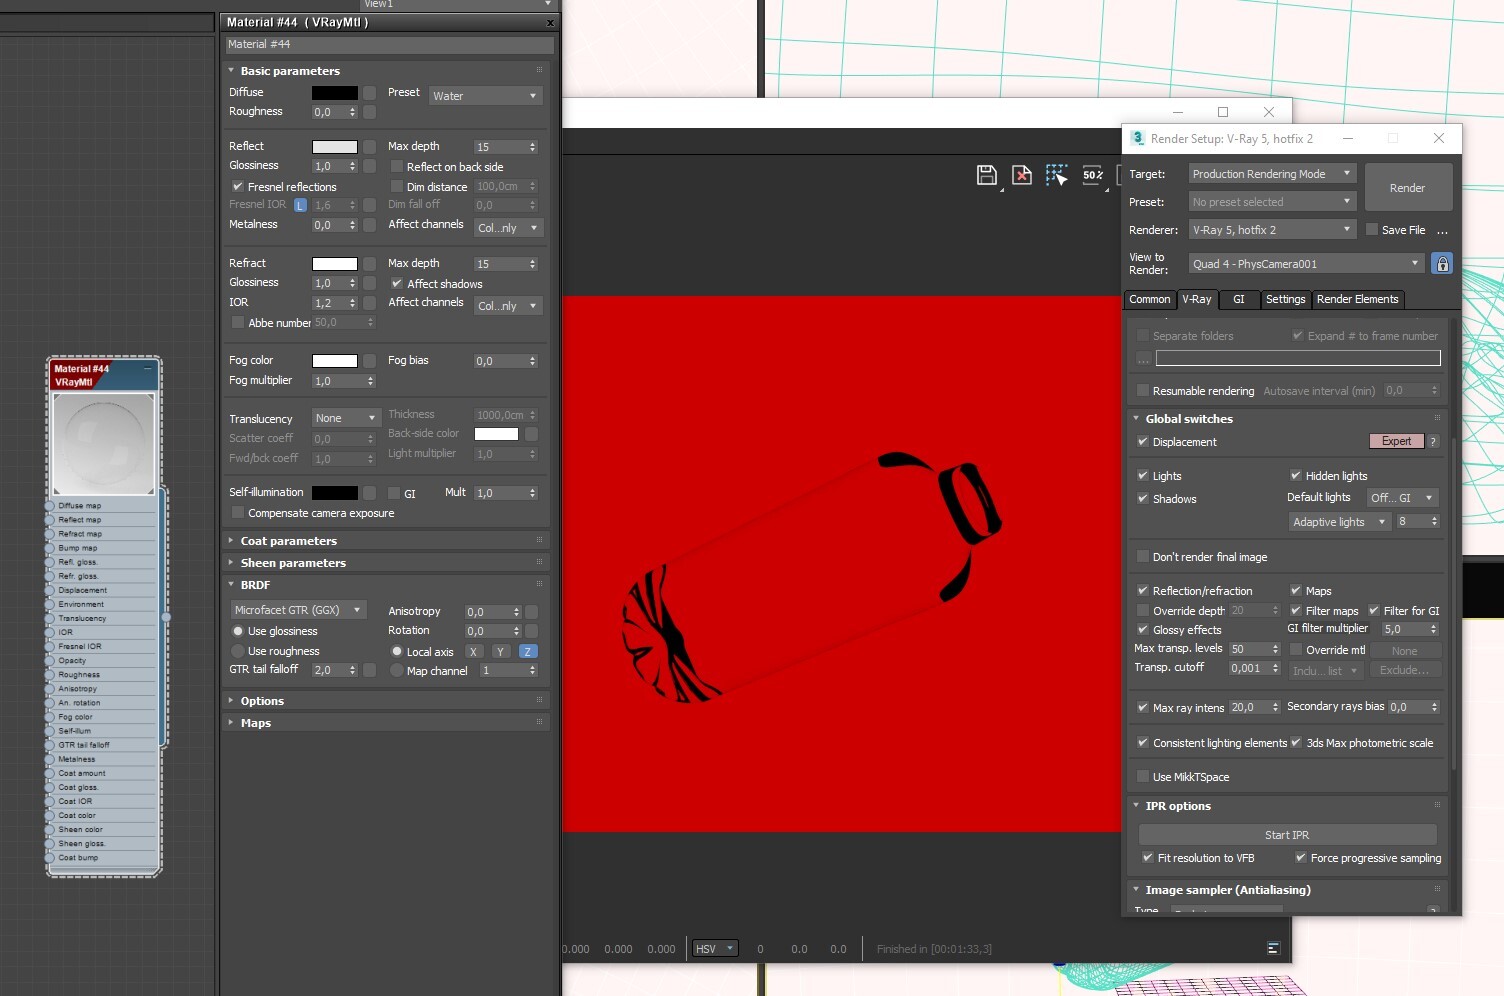
Task: Open the Refract map slot button
Action: pyautogui.click(x=370, y=263)
